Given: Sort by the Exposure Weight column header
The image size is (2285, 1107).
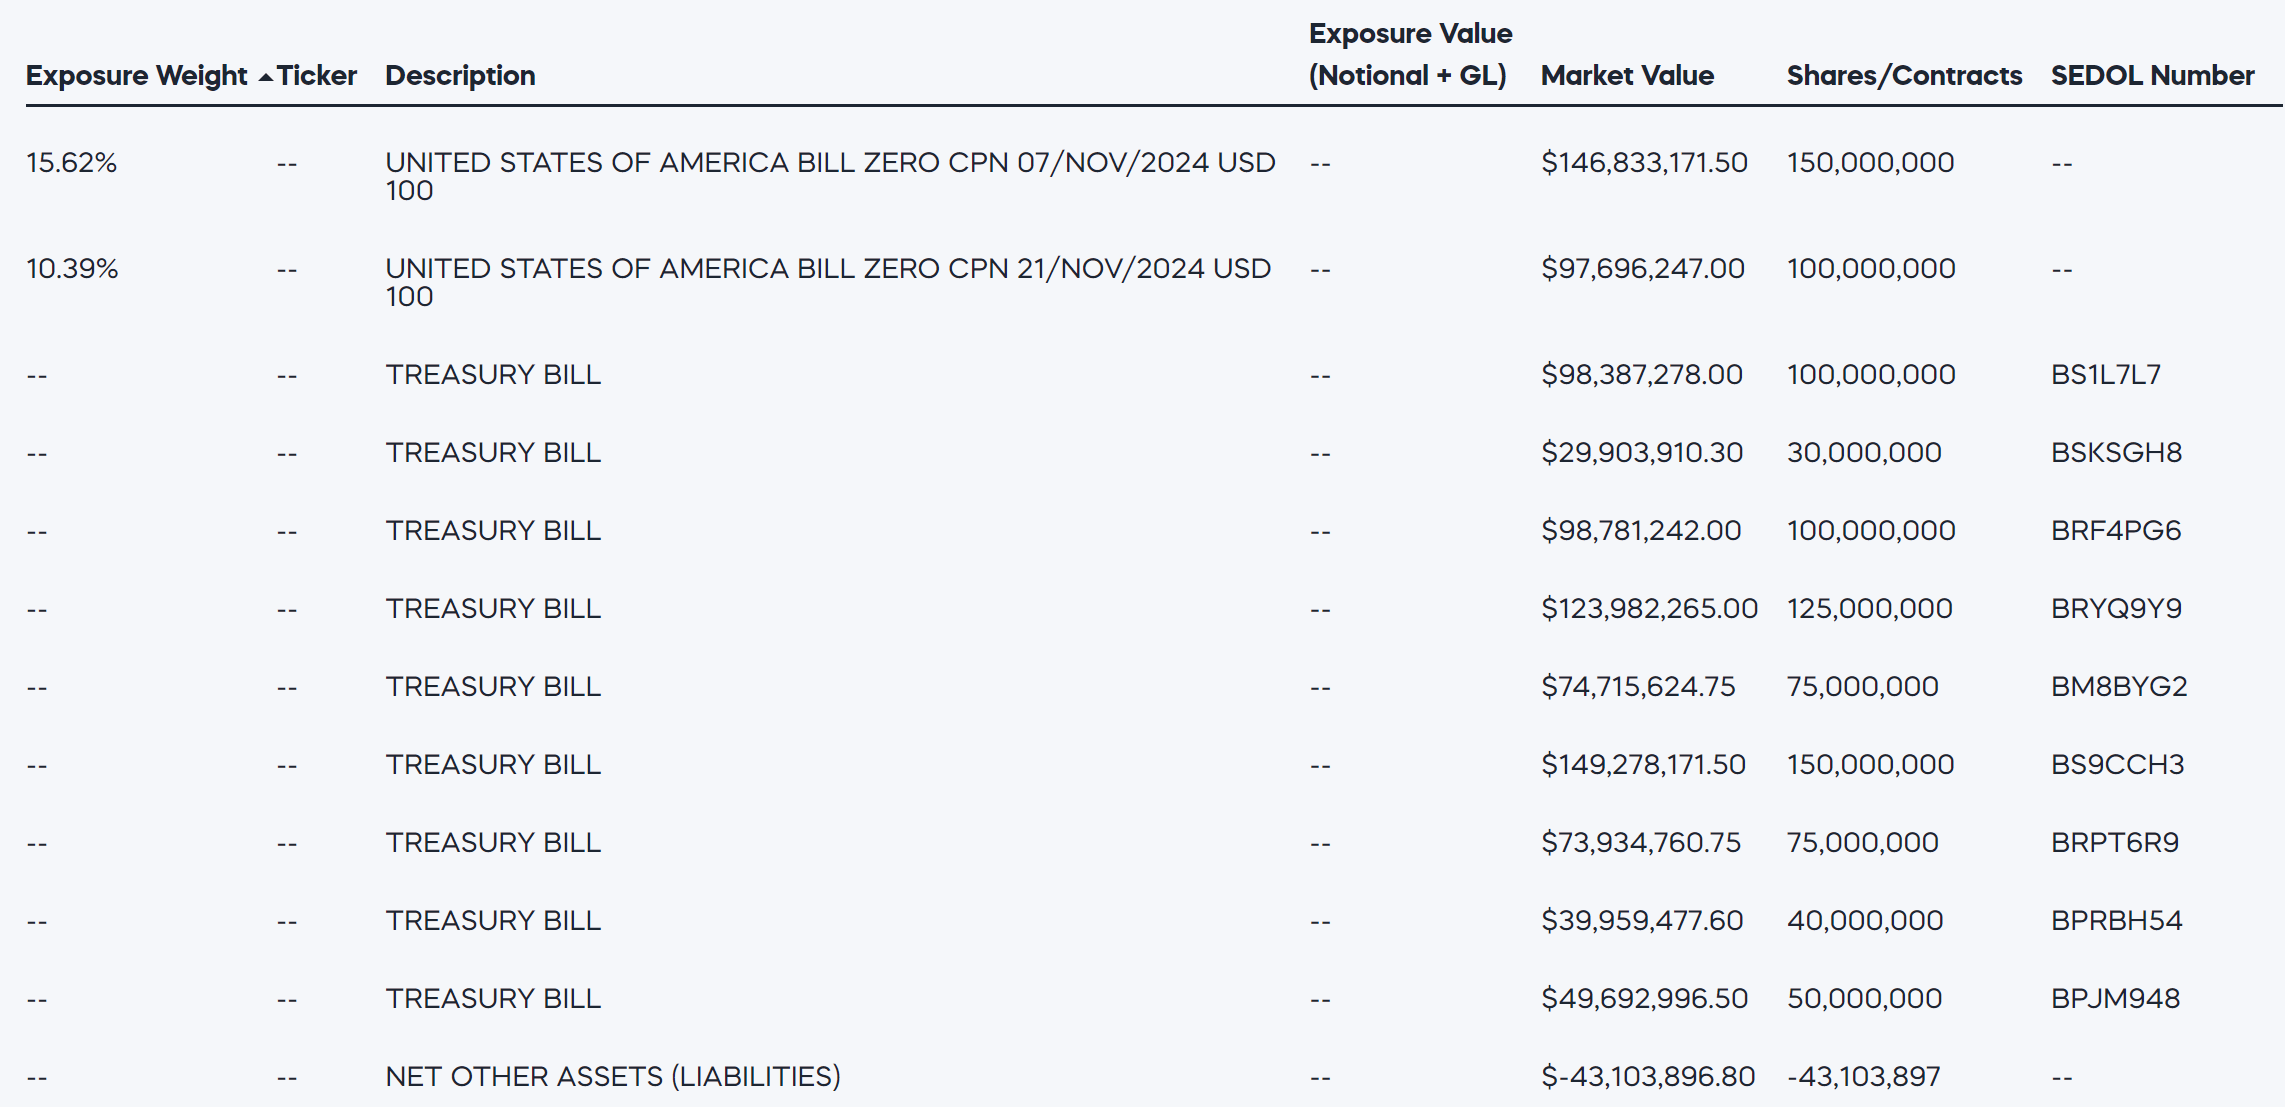Looking at the screenshot, I should click(x=136, y=76).
